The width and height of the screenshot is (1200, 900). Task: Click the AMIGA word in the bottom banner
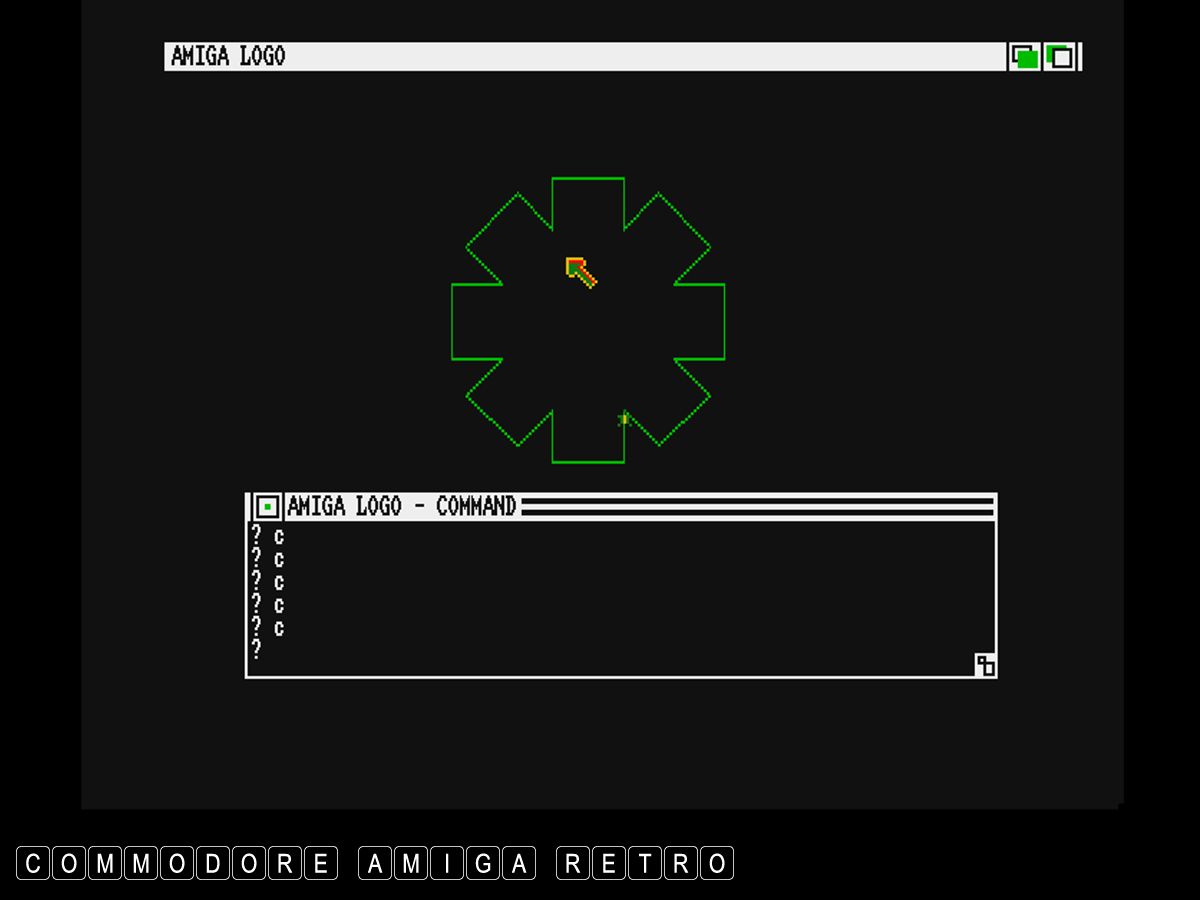(447, 863)
